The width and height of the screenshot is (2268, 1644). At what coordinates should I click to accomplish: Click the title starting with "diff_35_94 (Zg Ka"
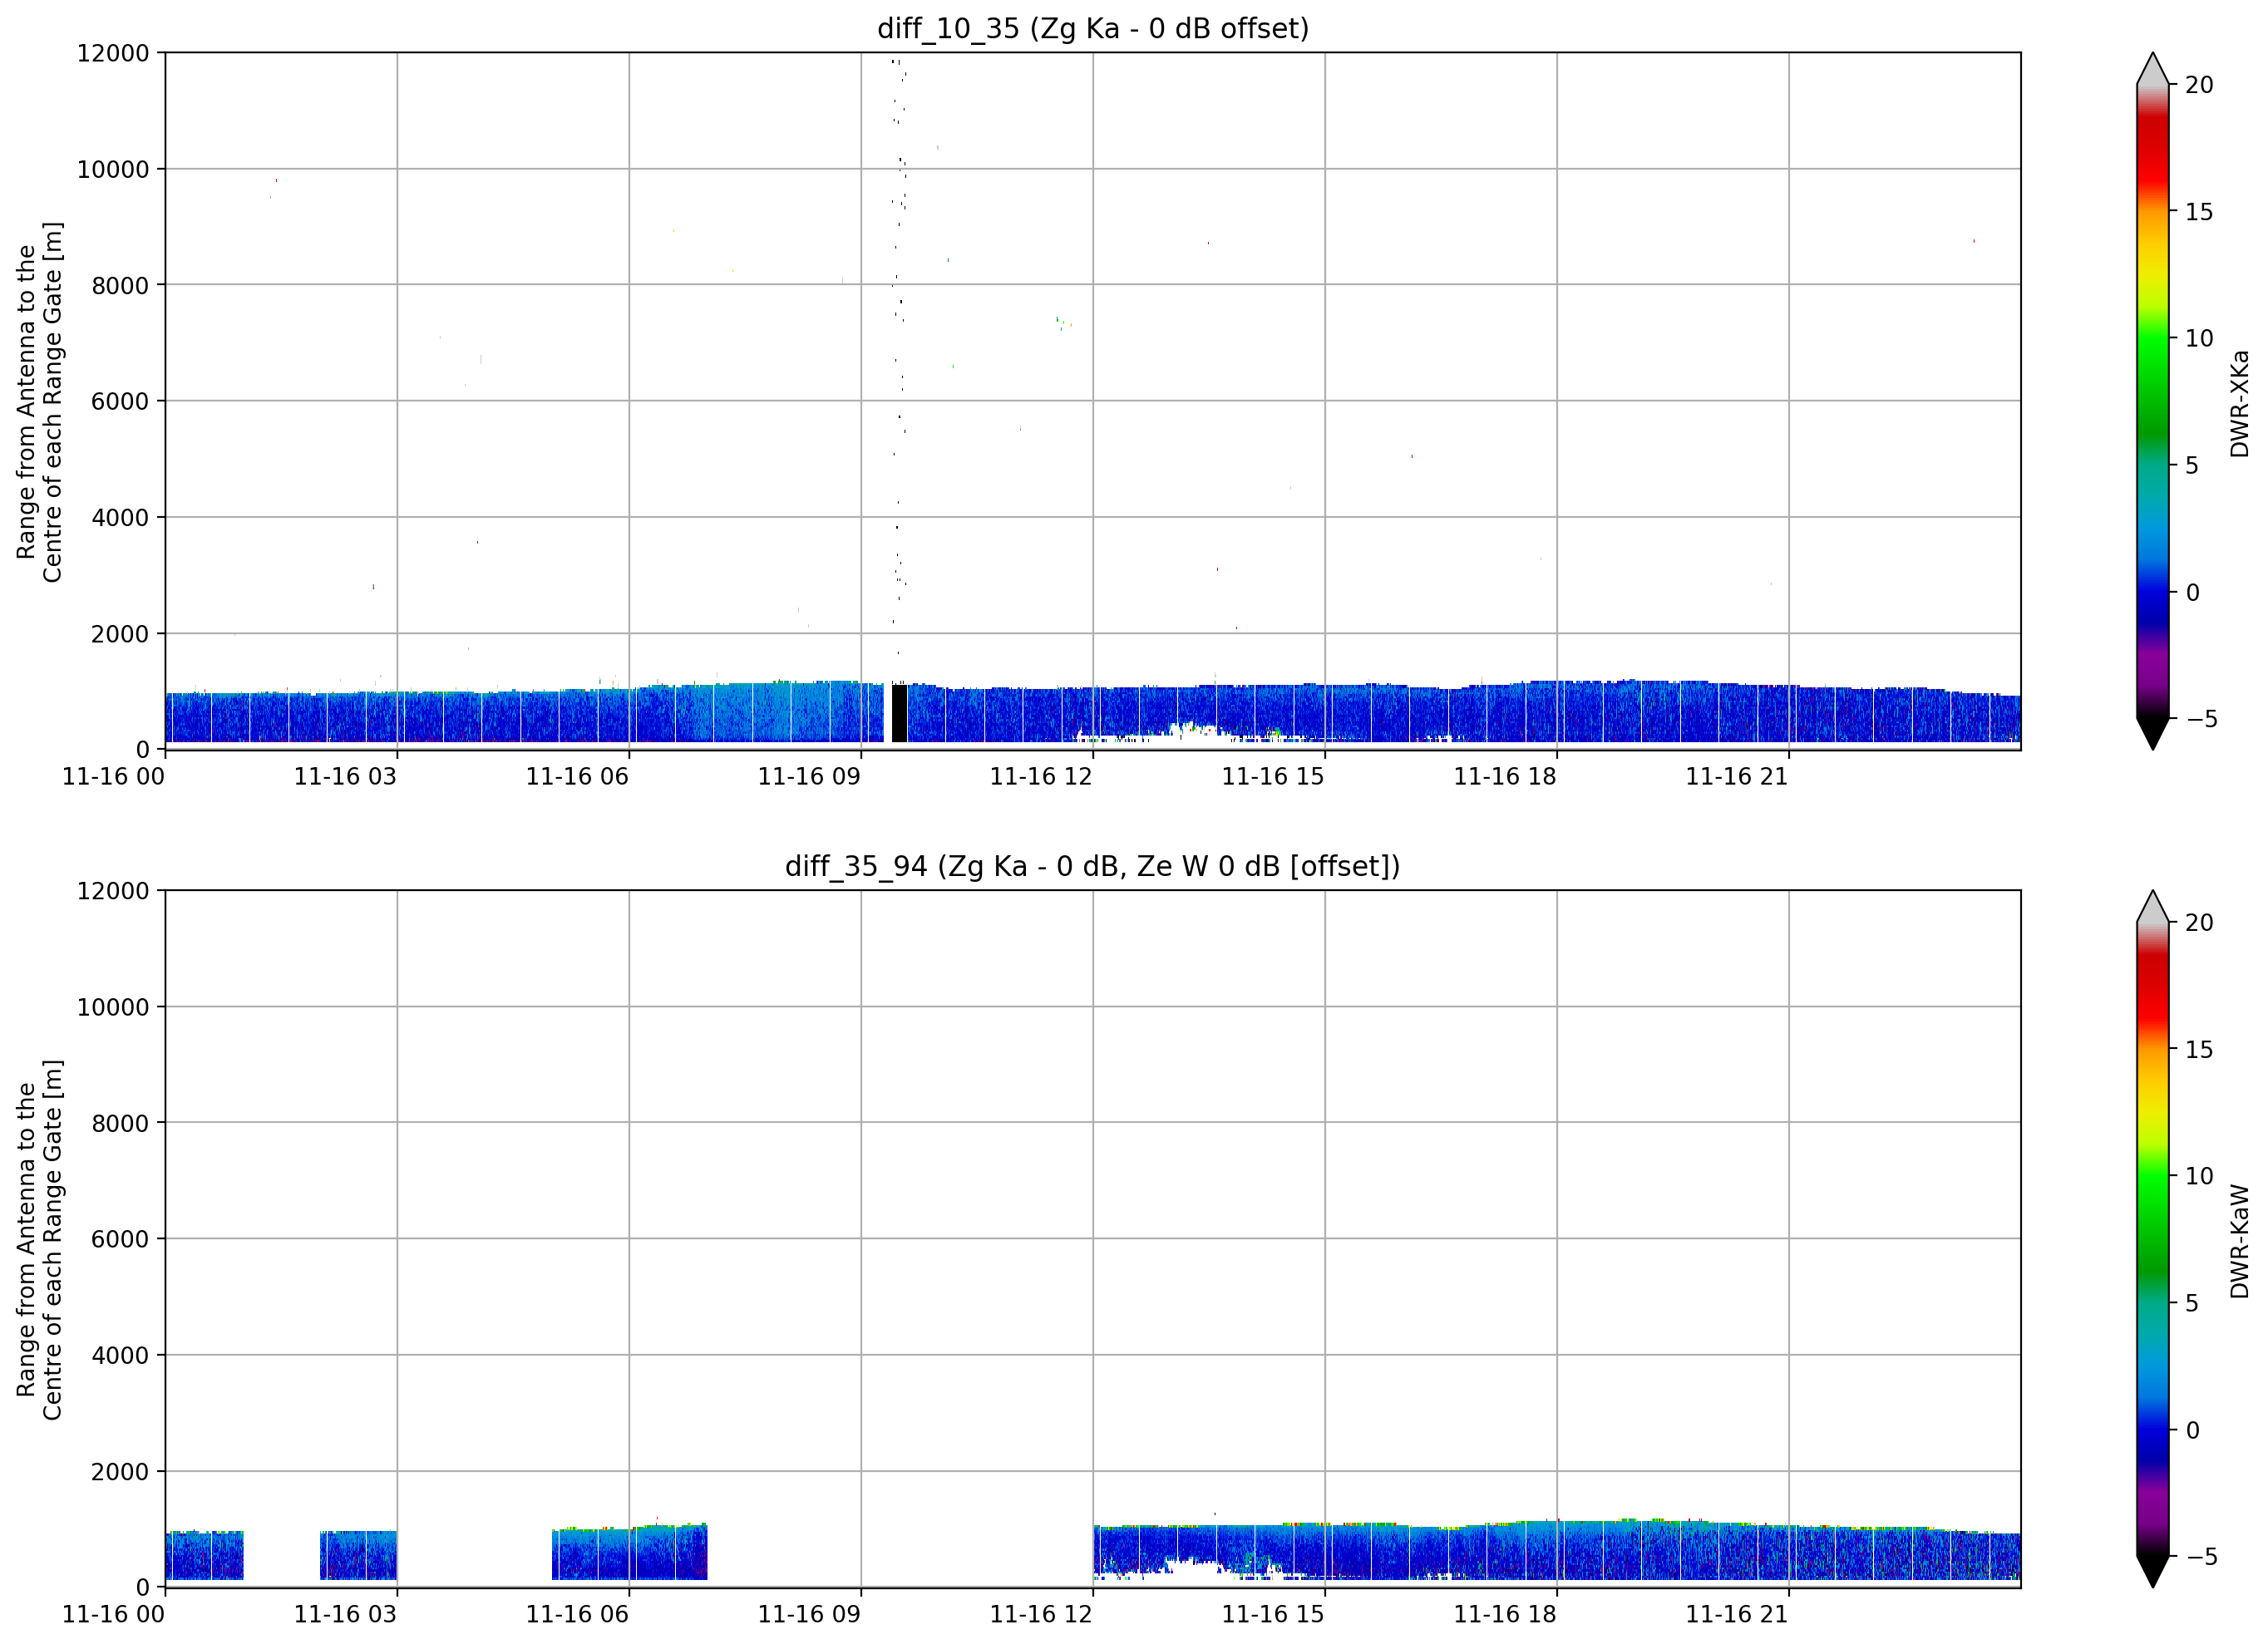(1093, 866)
